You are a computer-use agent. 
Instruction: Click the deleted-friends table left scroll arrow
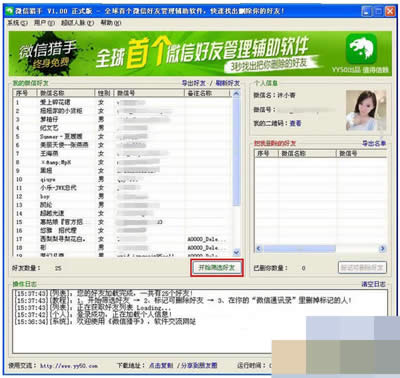[259, 249]
